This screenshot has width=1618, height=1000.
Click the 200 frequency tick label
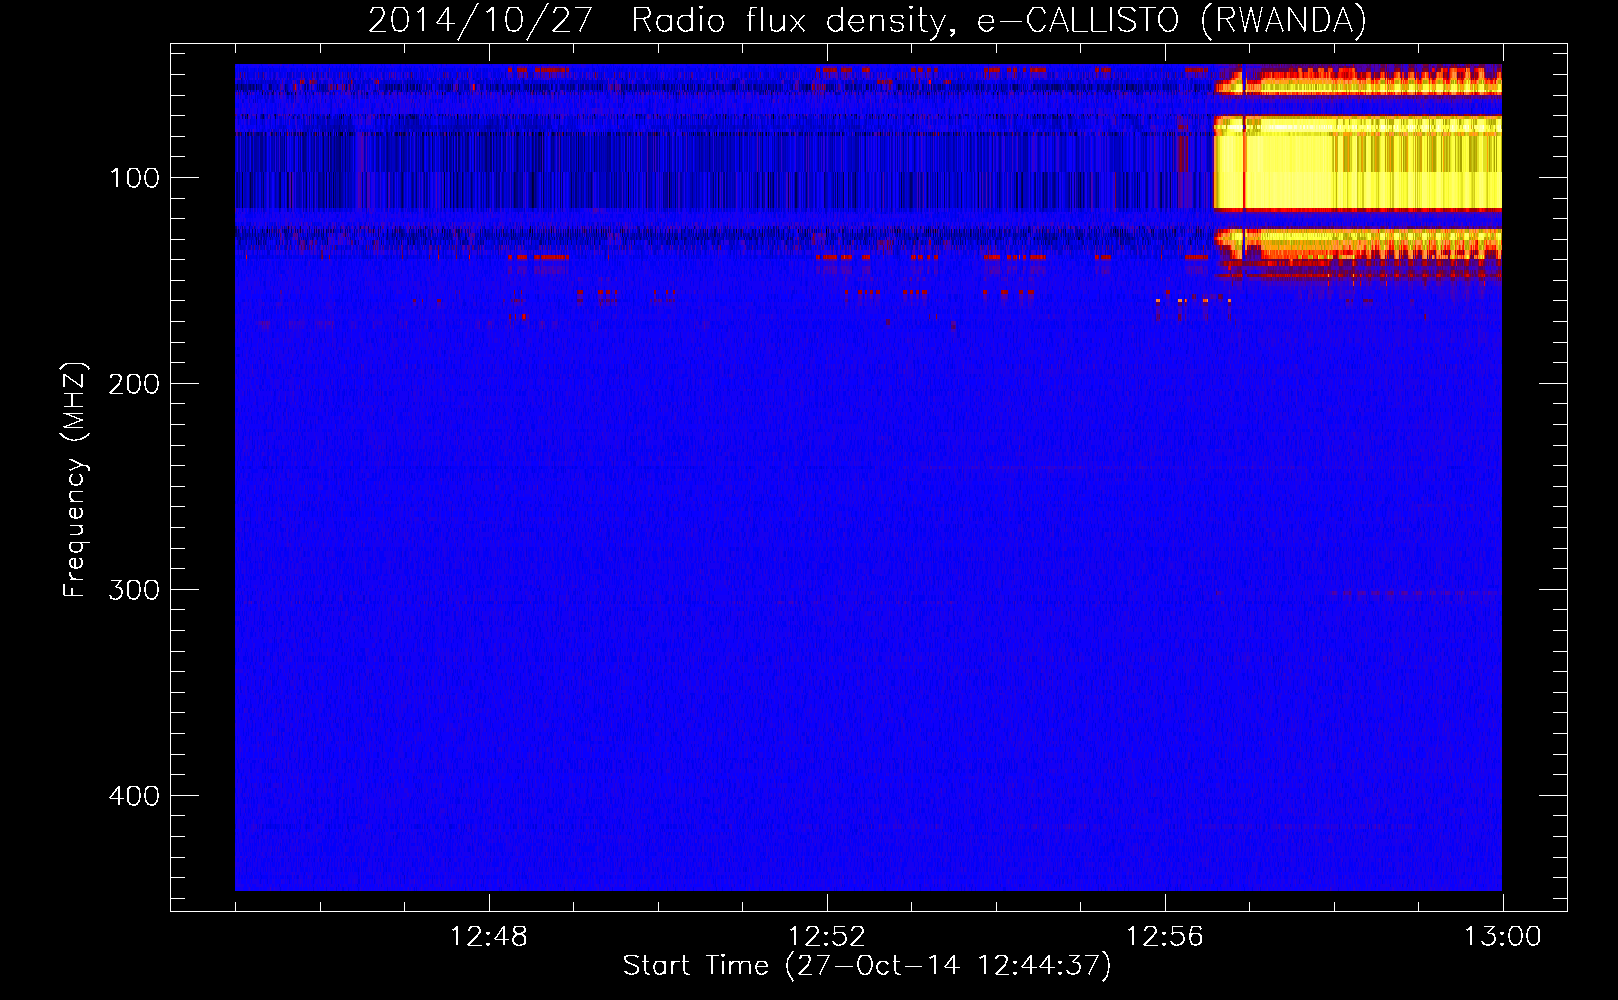[134, 384]
